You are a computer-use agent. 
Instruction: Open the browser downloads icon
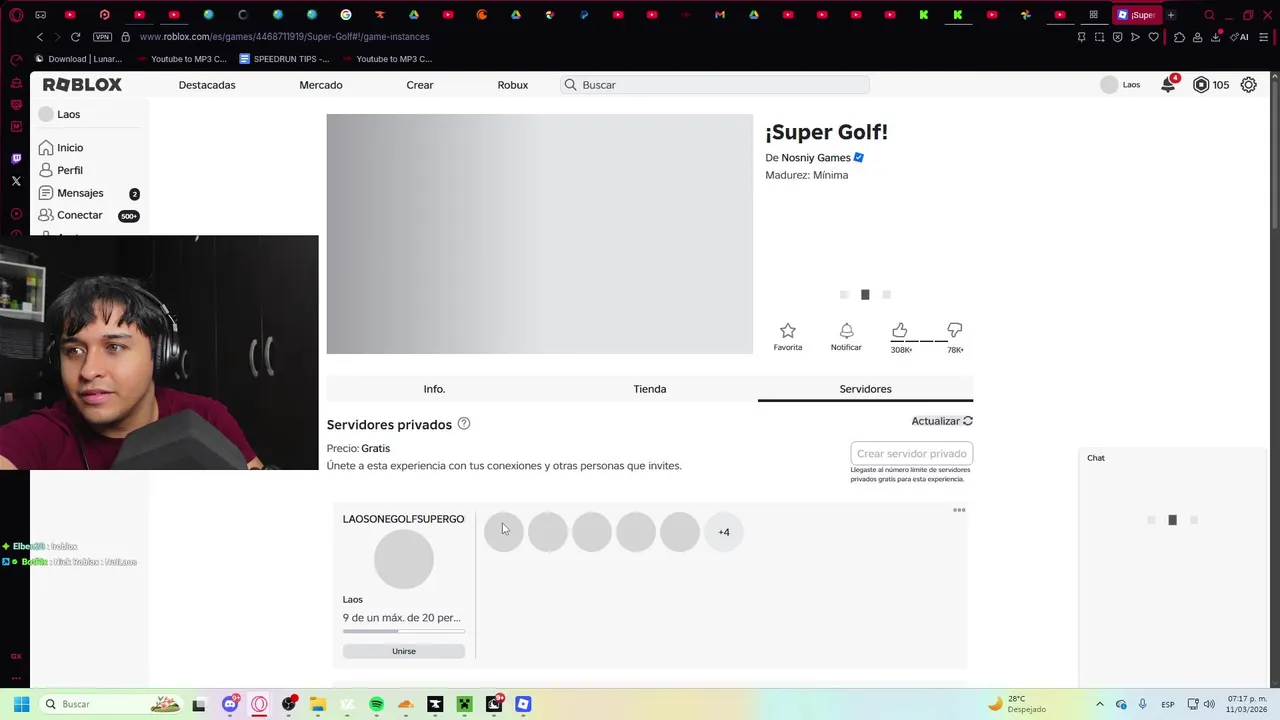pyautogui.click(x=1216, y=37)
